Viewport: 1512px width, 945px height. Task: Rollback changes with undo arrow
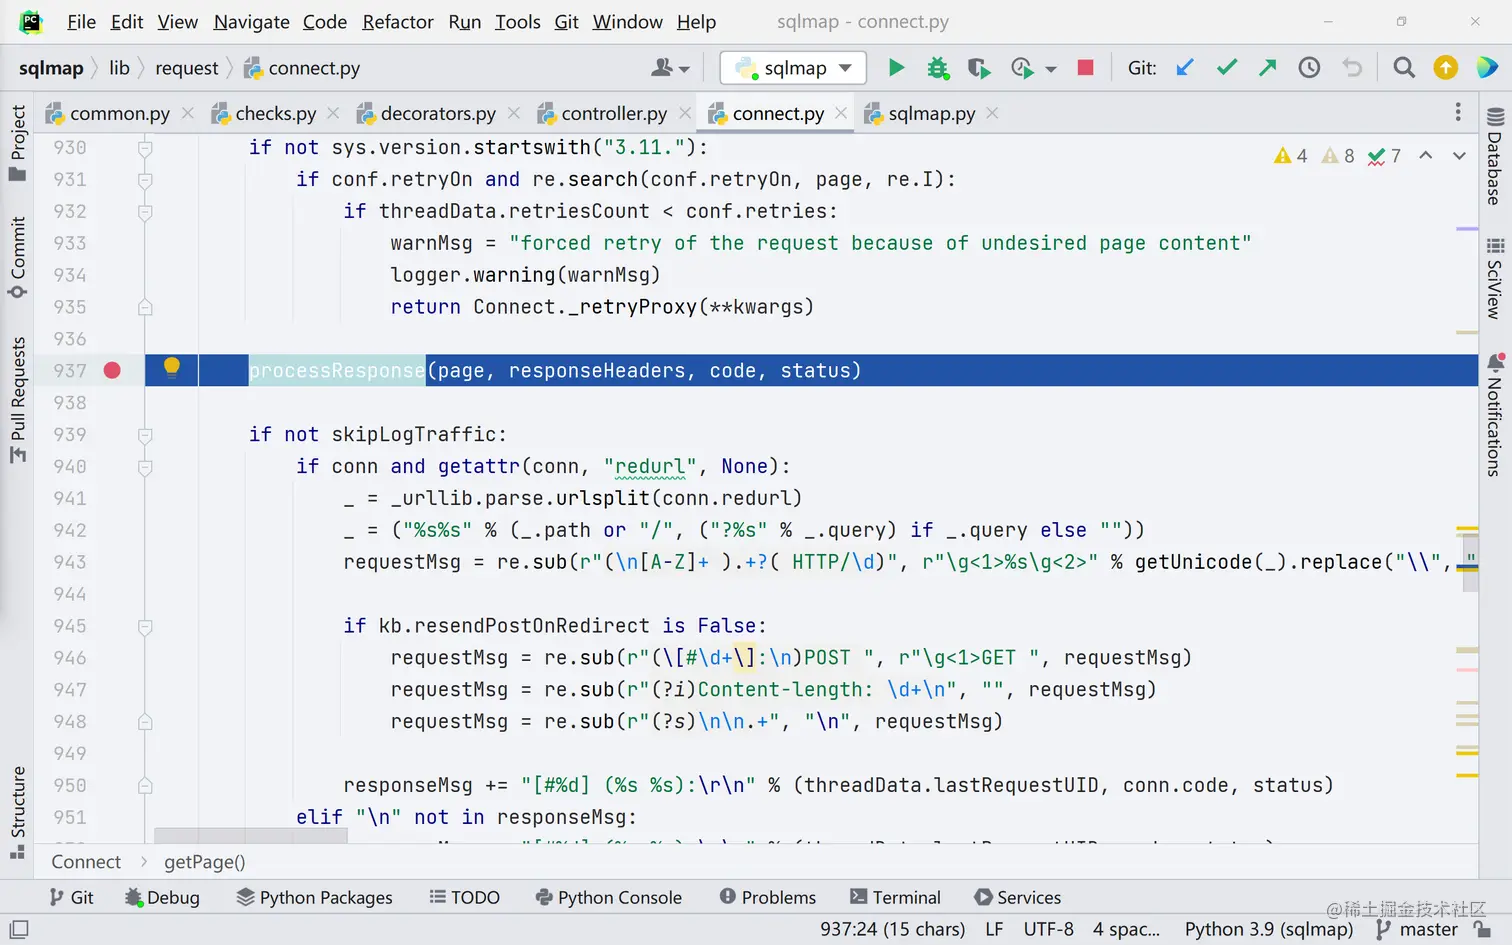click(x=1352, y=68)
